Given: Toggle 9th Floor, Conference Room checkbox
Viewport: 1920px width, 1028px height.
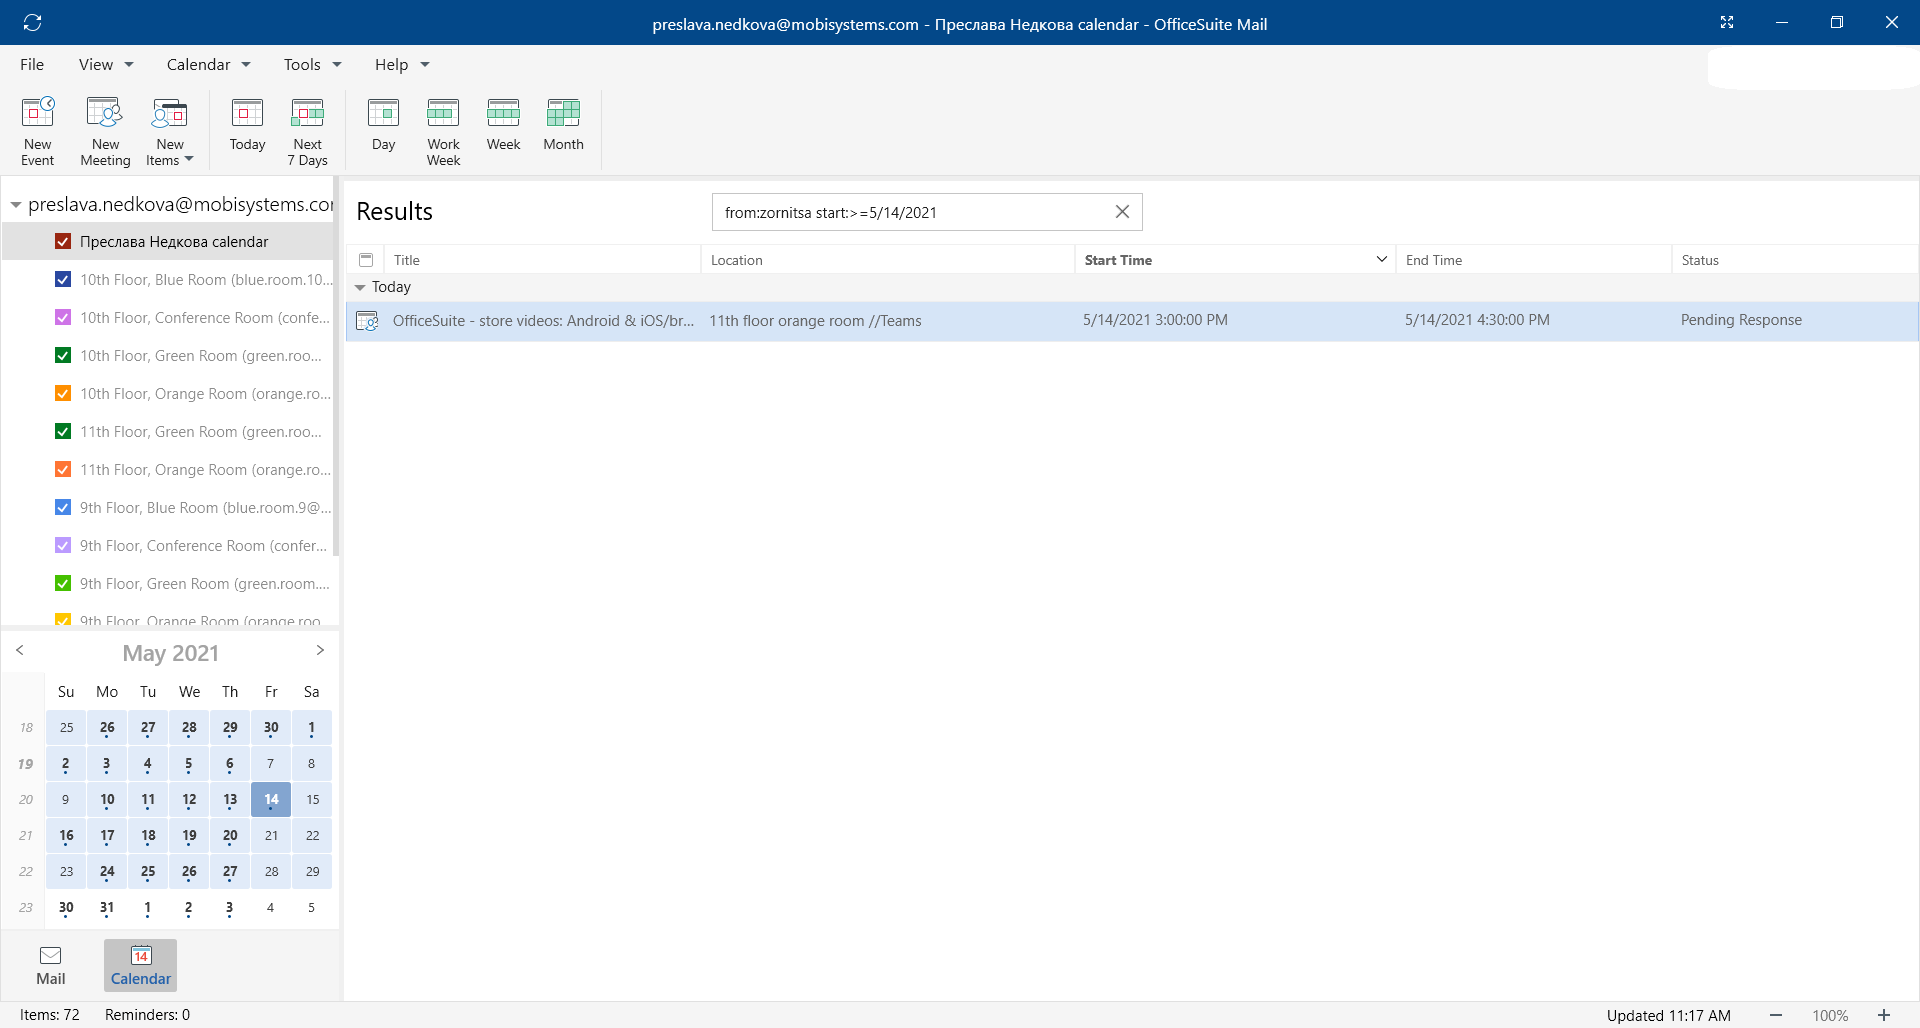Looking at the screenshot, I should 63,546.
